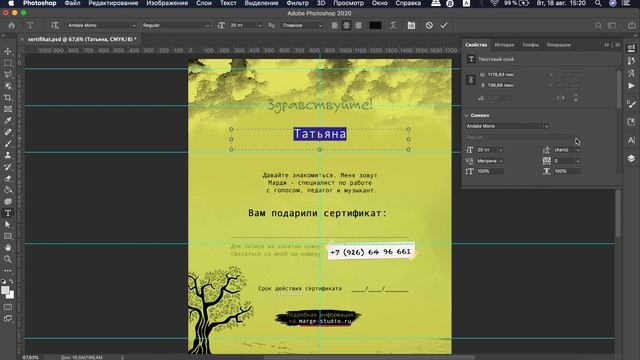Image resolution: width=640 pixels, height=360 pixels.
Task: Select the Quick Selection tool
Action: [8, 86]
